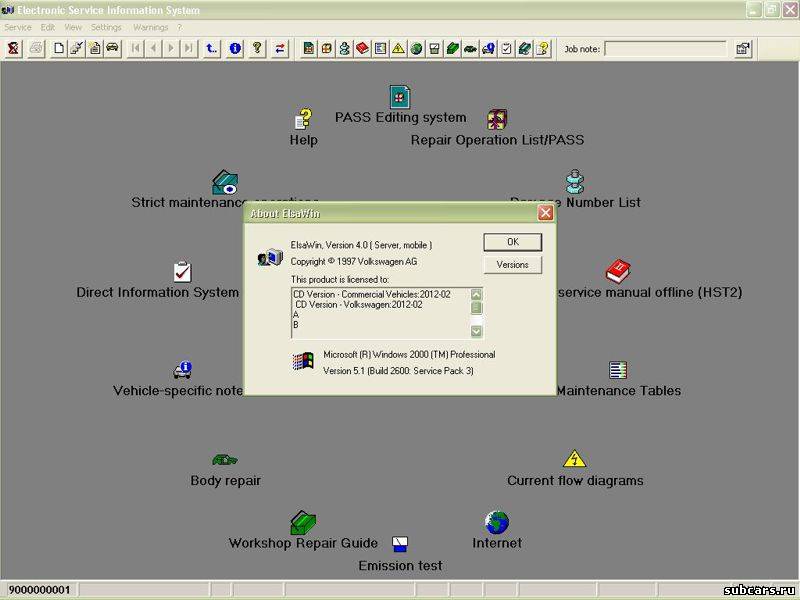Click the license list scroll-up arrow
Viewport: 800px width, 600px height.
(x=476, y=294)
